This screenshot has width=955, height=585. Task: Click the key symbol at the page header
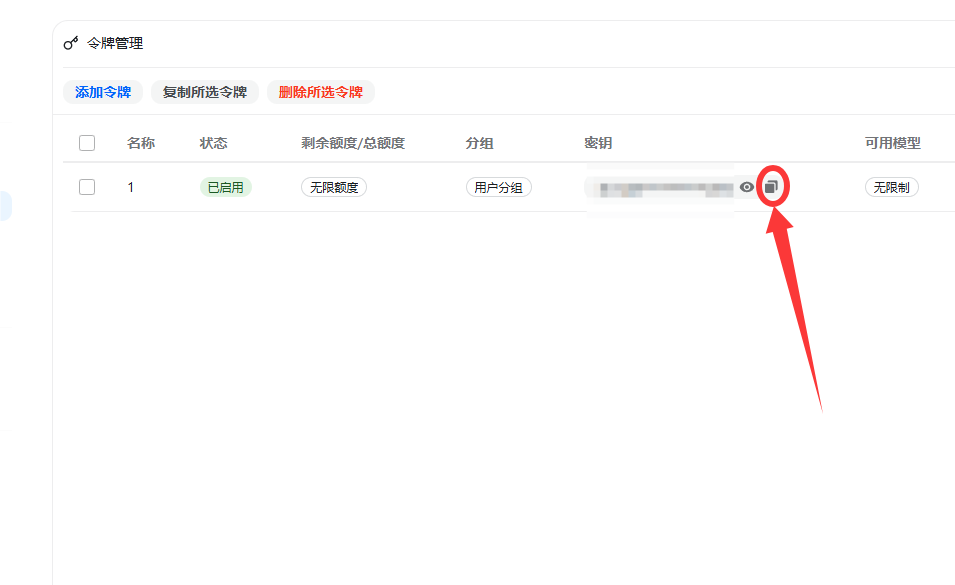click(72, 42)
